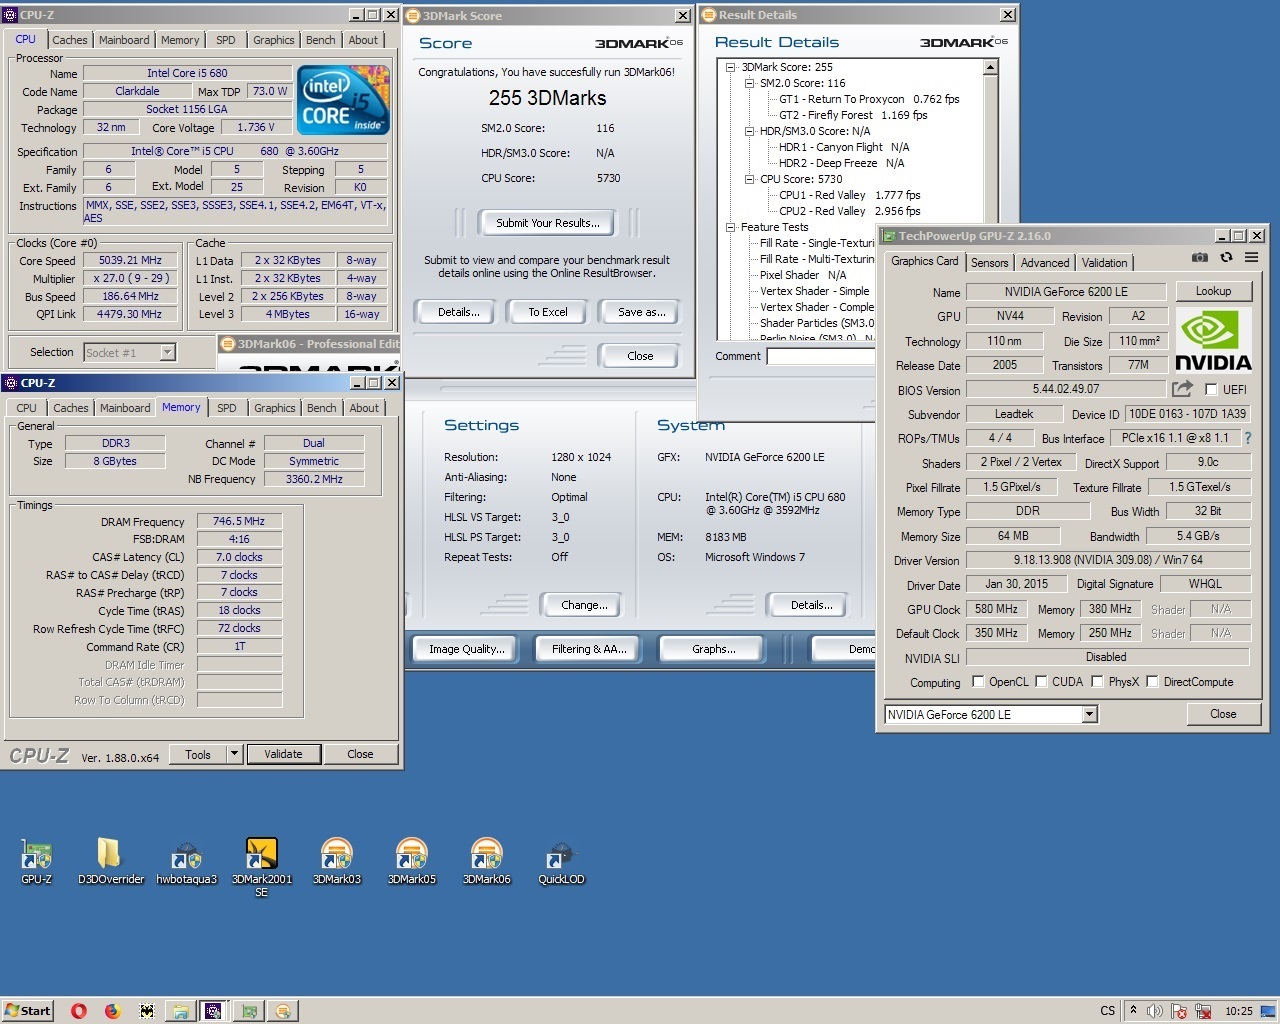
Task: Click the Graphs... button
Action: [x=713, y=649]
